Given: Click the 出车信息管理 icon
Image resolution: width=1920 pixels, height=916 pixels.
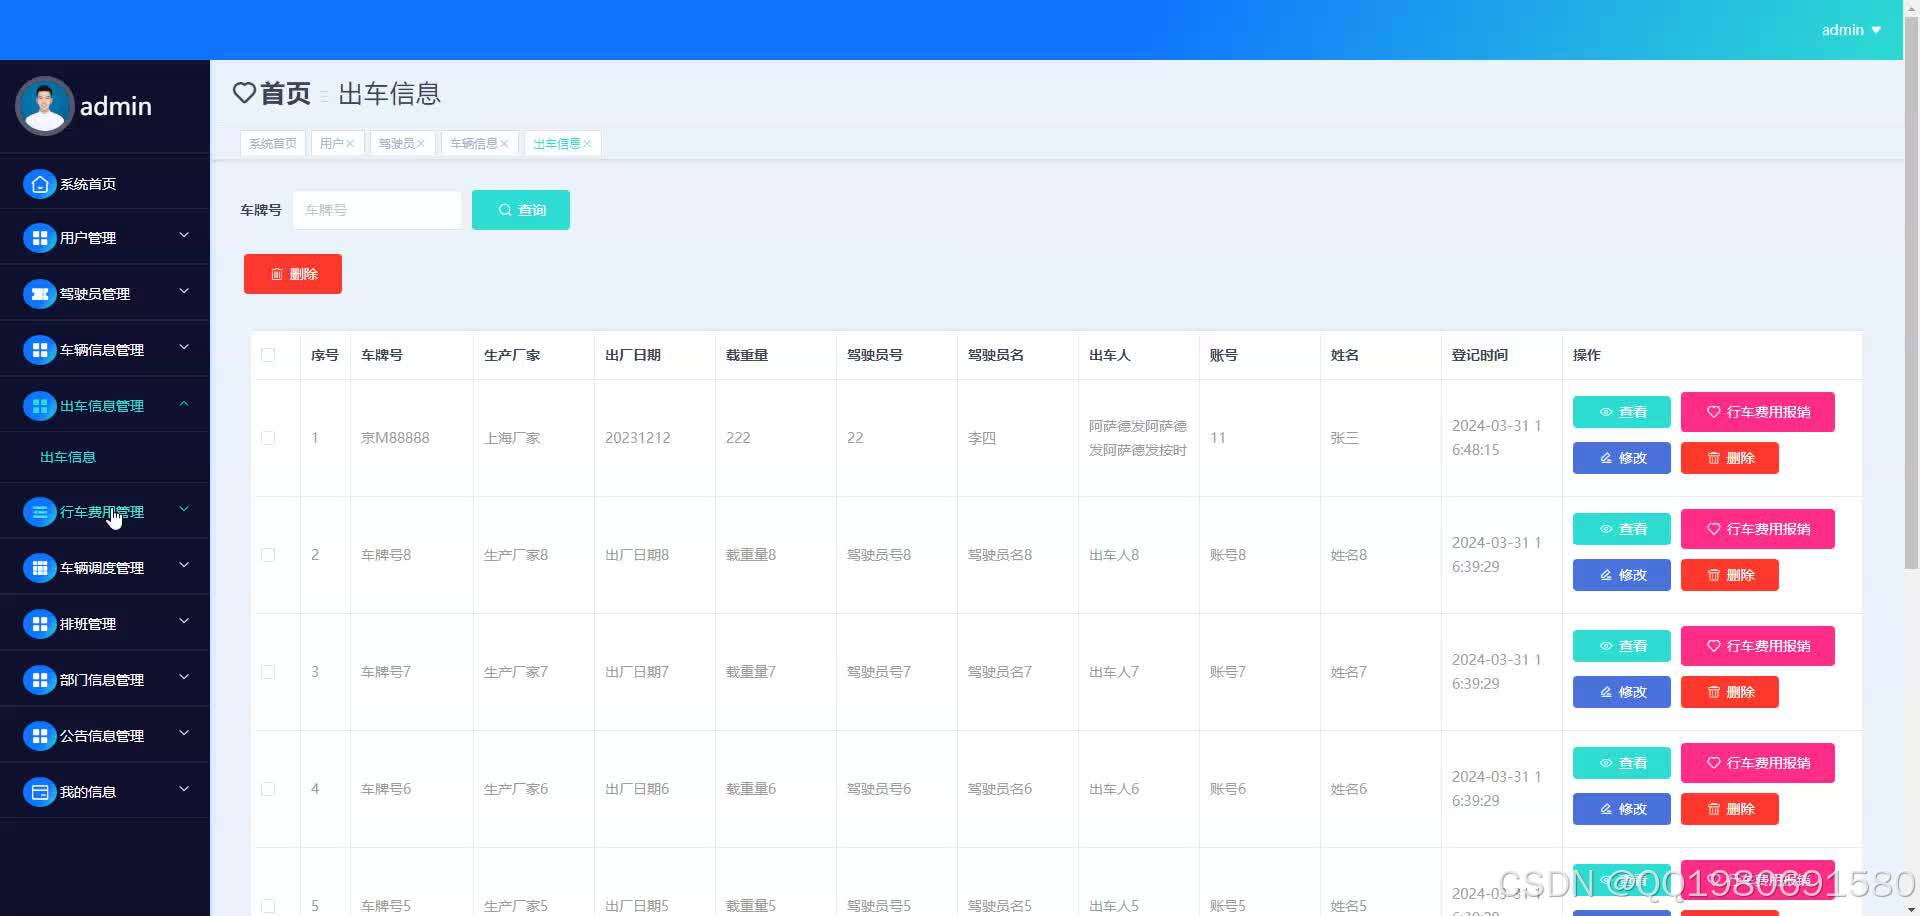Looking at the screenshot, I should 39,406.
